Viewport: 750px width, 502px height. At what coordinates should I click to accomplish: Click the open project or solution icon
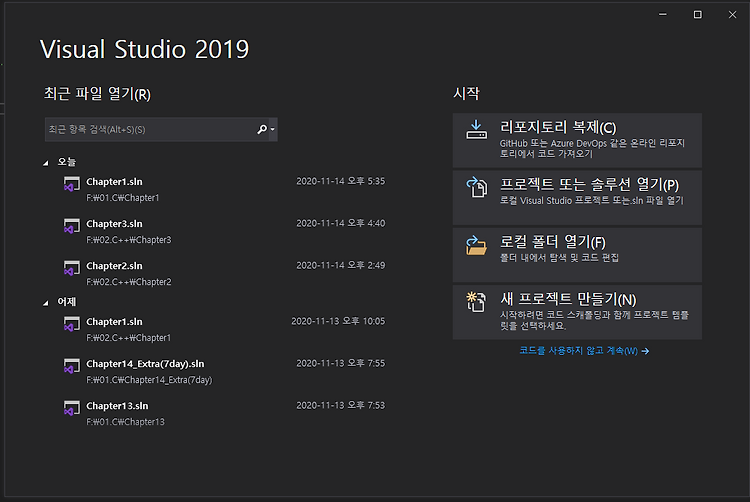click(x=476, y=187)
